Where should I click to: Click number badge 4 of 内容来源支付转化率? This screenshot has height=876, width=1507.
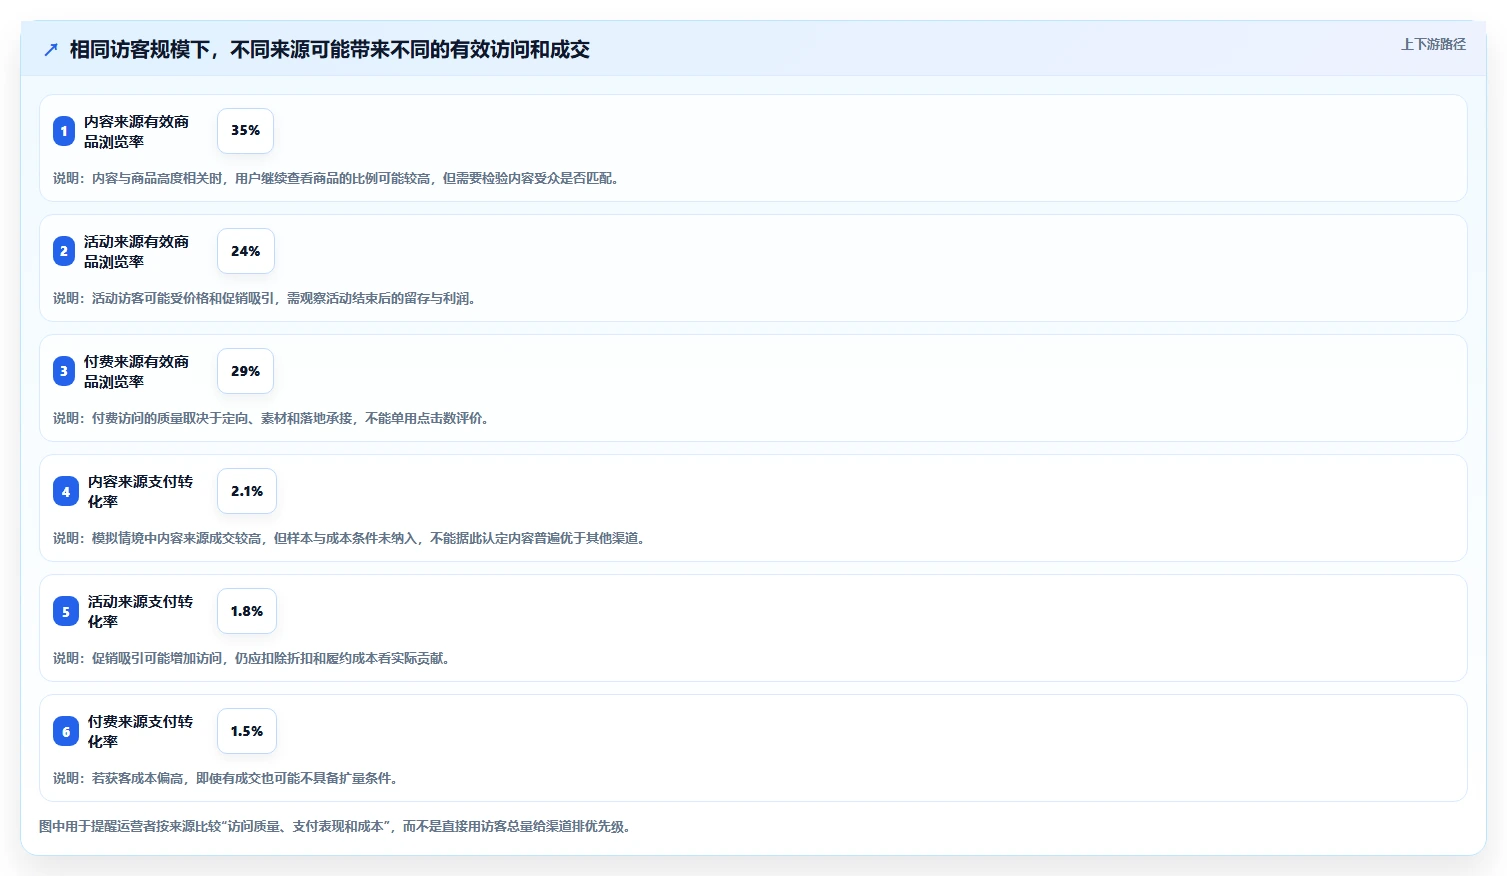[66, 491]
